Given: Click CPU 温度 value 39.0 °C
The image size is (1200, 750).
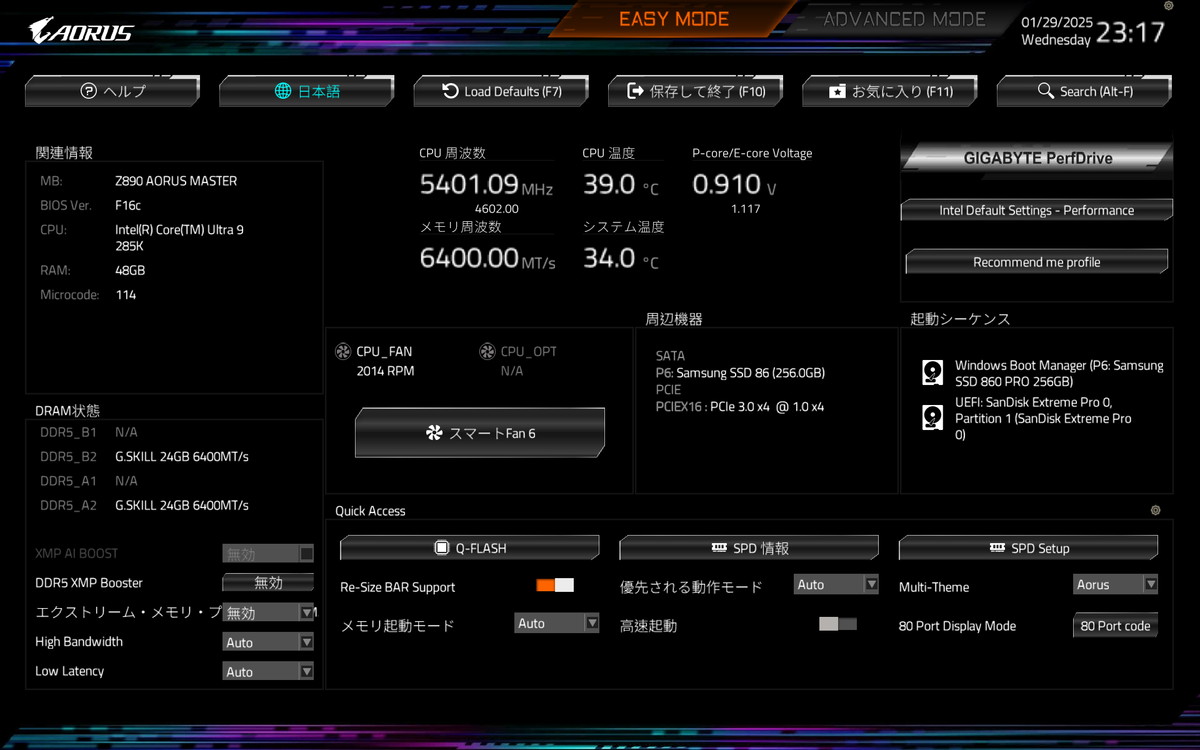Looking at the screenshot, I should pos(621,184).
